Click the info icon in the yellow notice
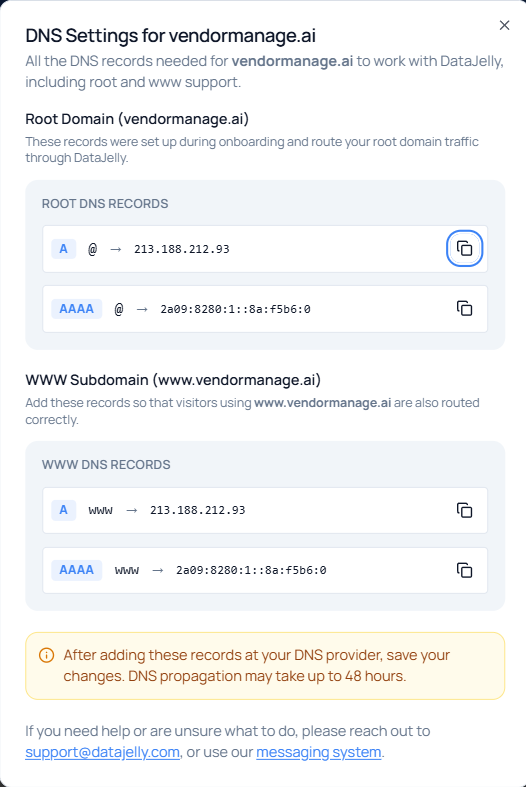 [46, 655]
